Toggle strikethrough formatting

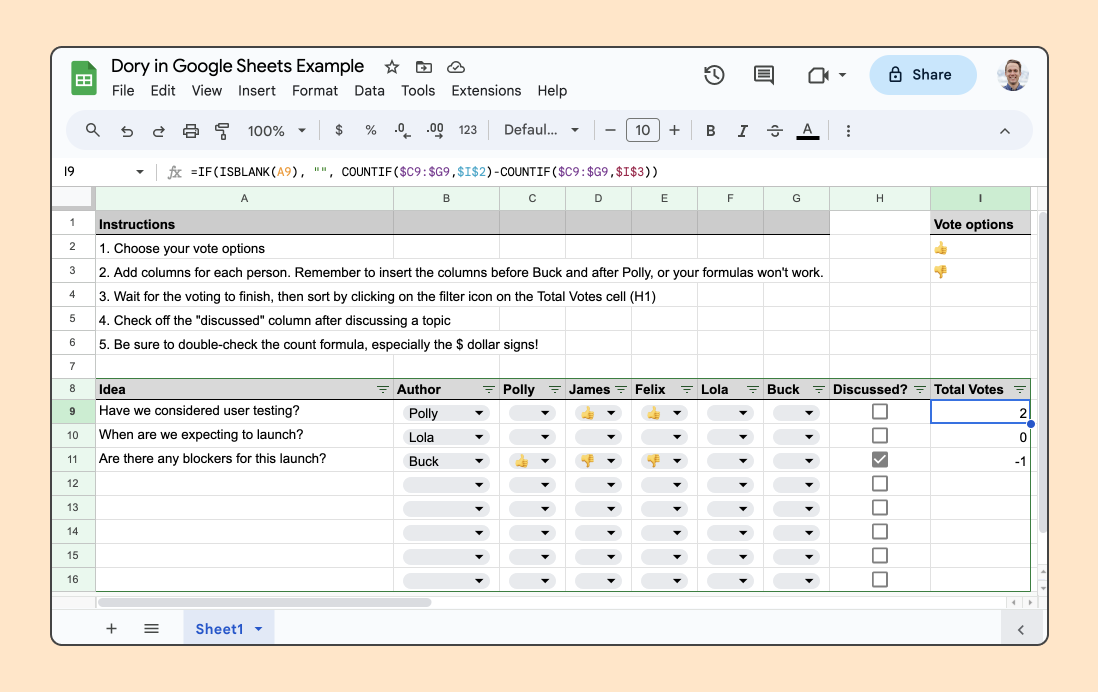pos(774,131)
